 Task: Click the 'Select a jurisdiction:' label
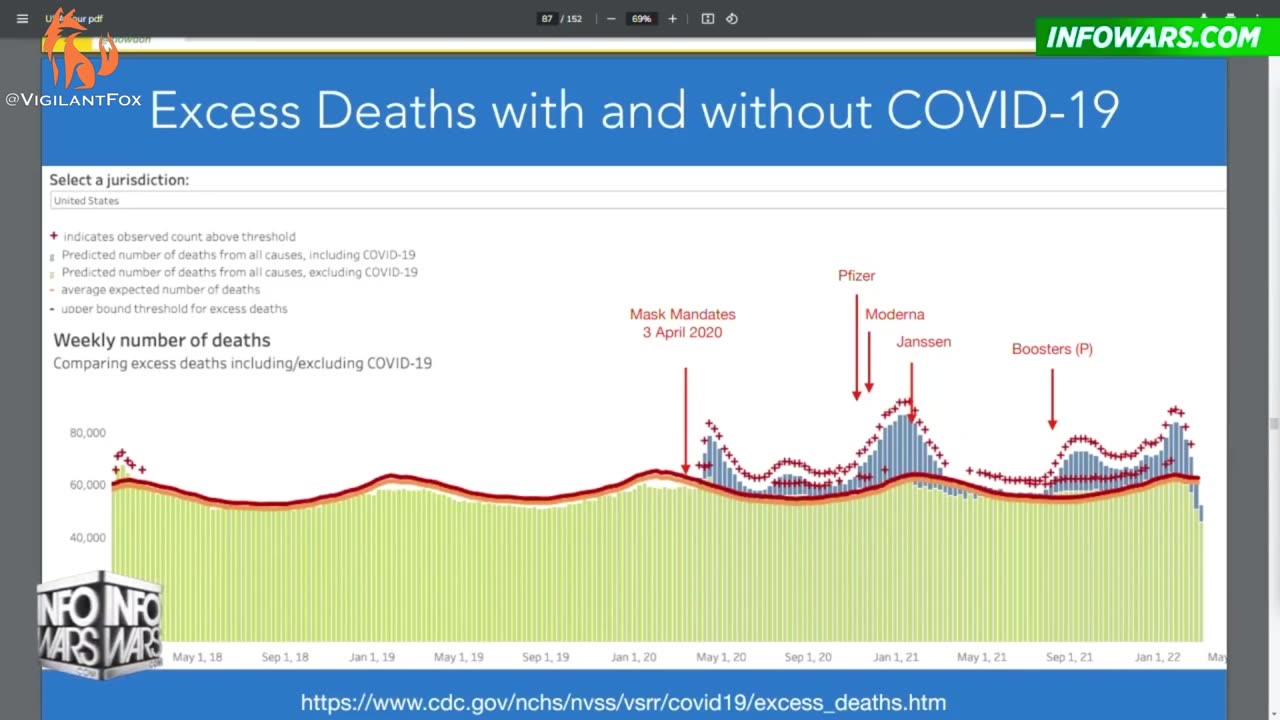pyautogui.click(x=119, y=180)
